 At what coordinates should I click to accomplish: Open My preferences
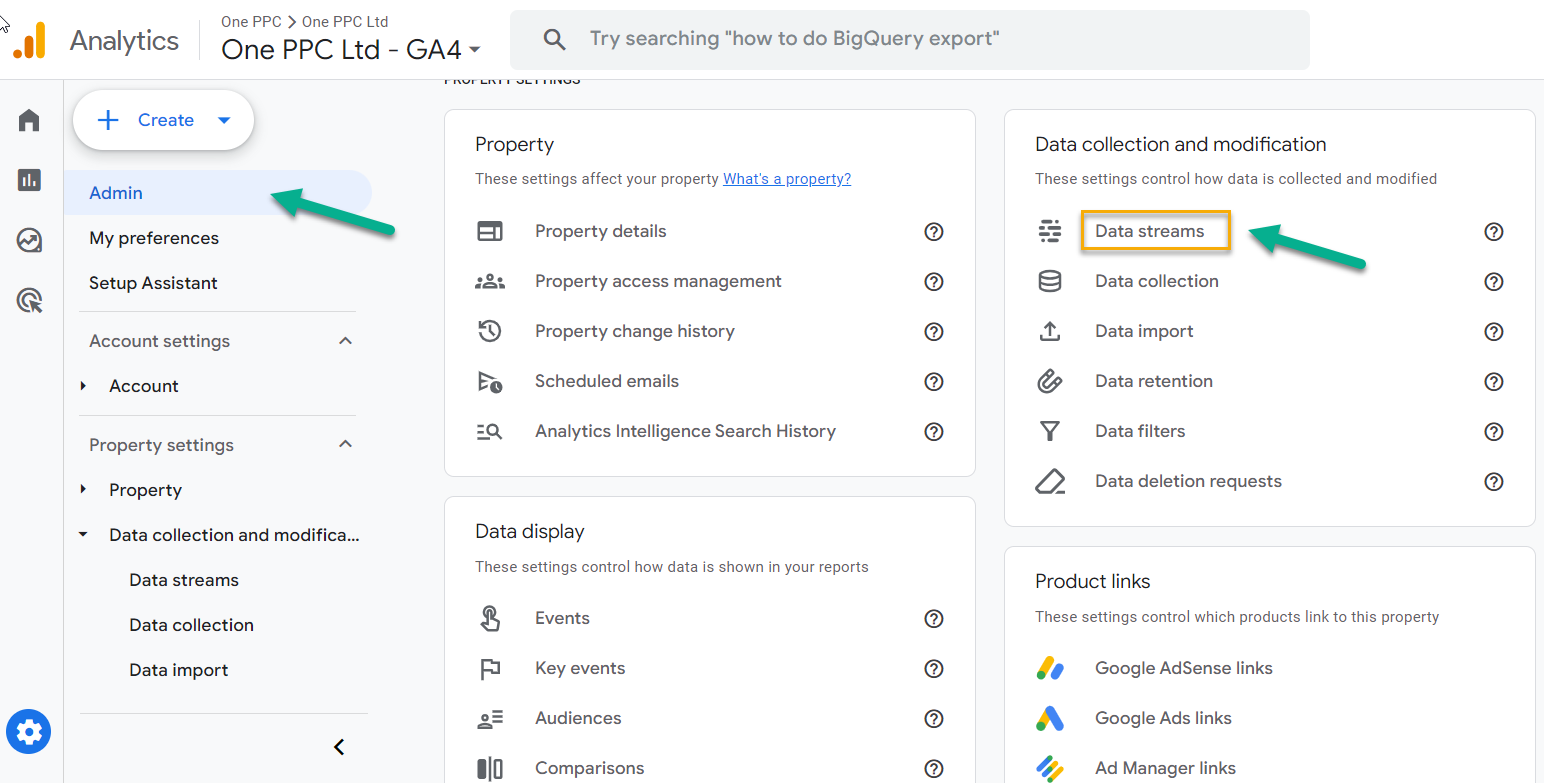pyautogui.click(x=154, y=238)
